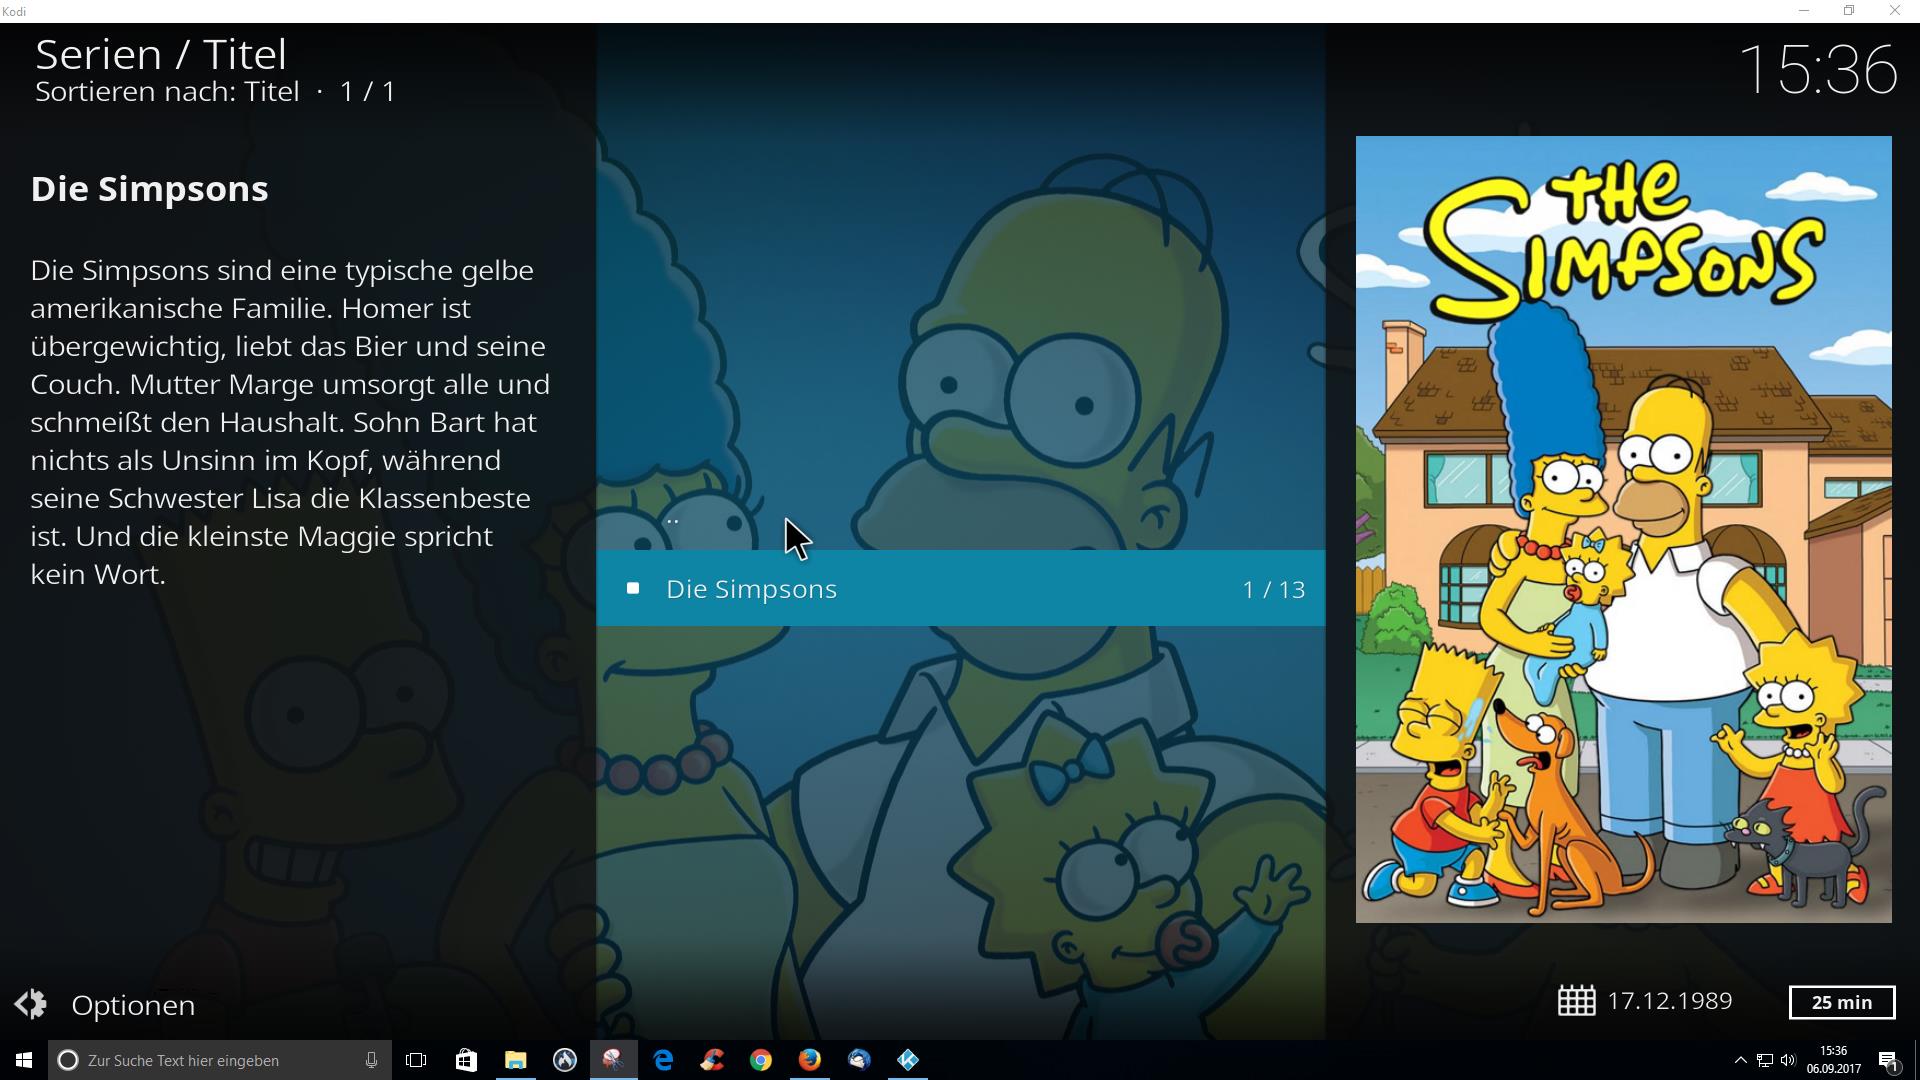Click the 1 / 13 episode count
1920x1080 pixels.
tap(1273, 589)
